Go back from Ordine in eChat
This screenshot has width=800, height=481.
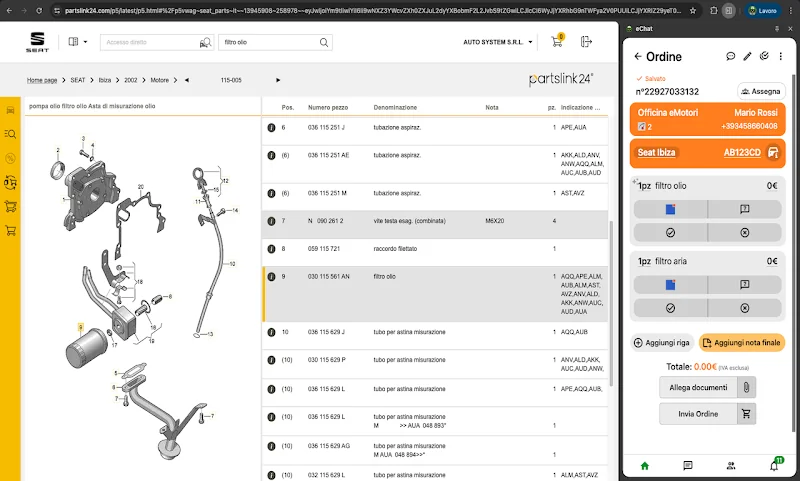click(x=638, y=56)
